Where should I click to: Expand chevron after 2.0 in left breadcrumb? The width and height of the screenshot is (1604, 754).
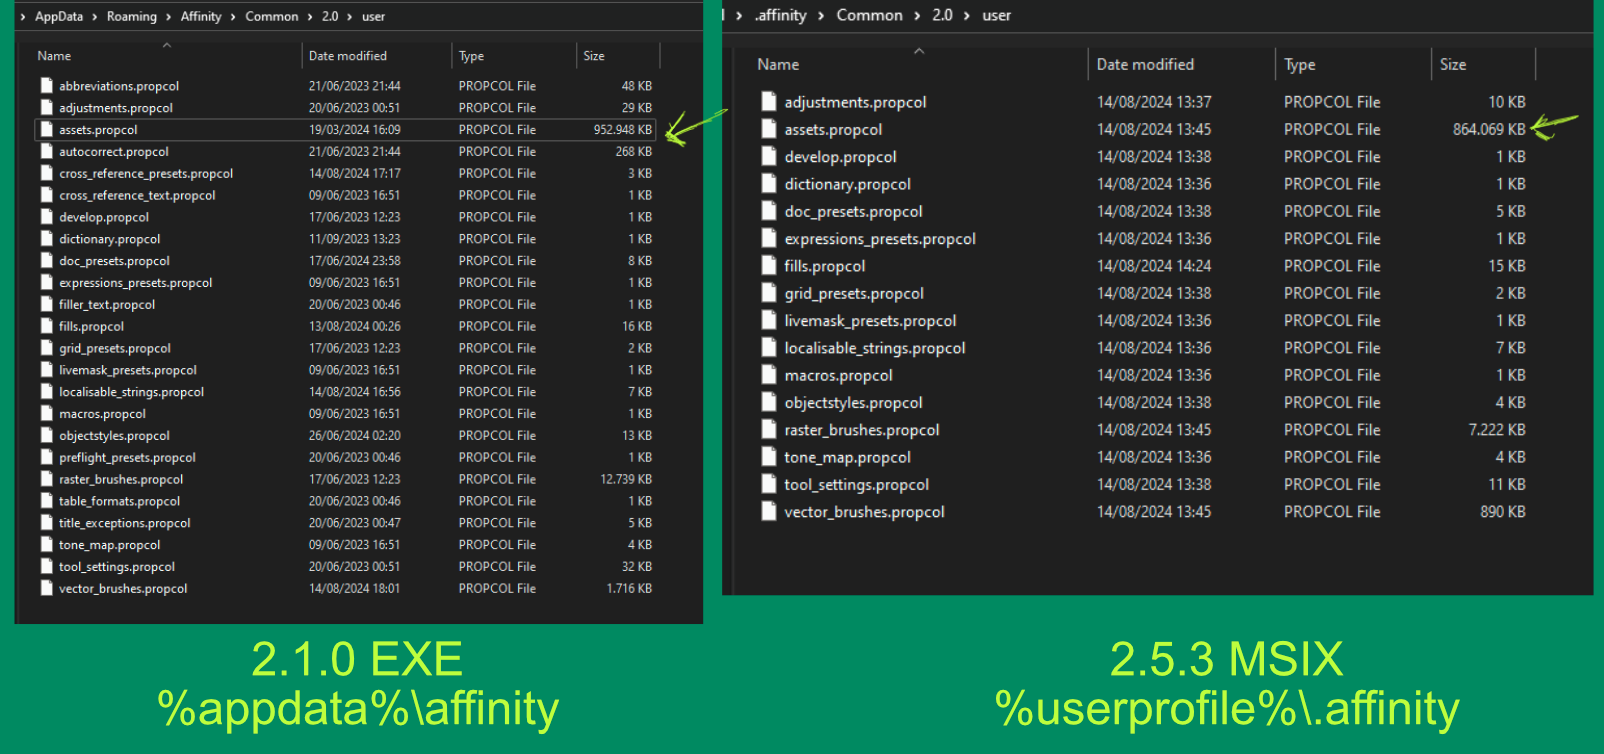tap(350, 17)
